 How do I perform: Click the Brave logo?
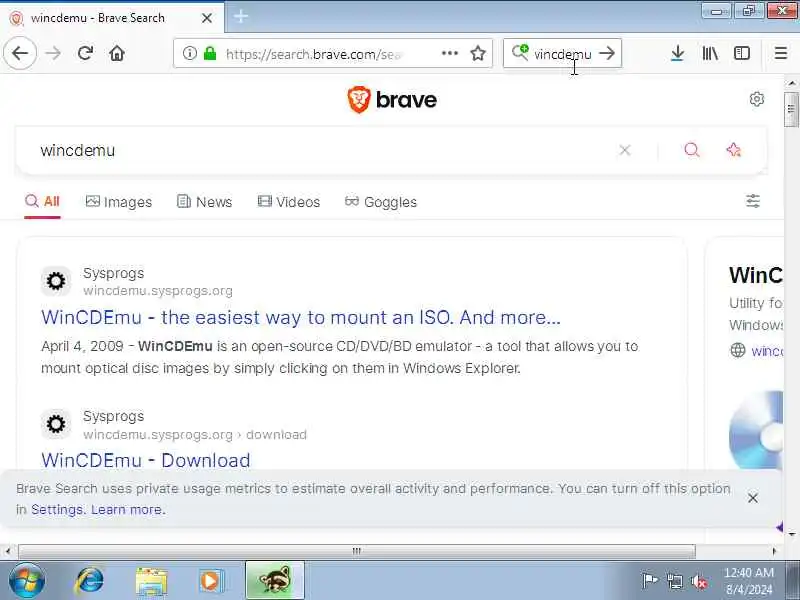coord(392,99)
